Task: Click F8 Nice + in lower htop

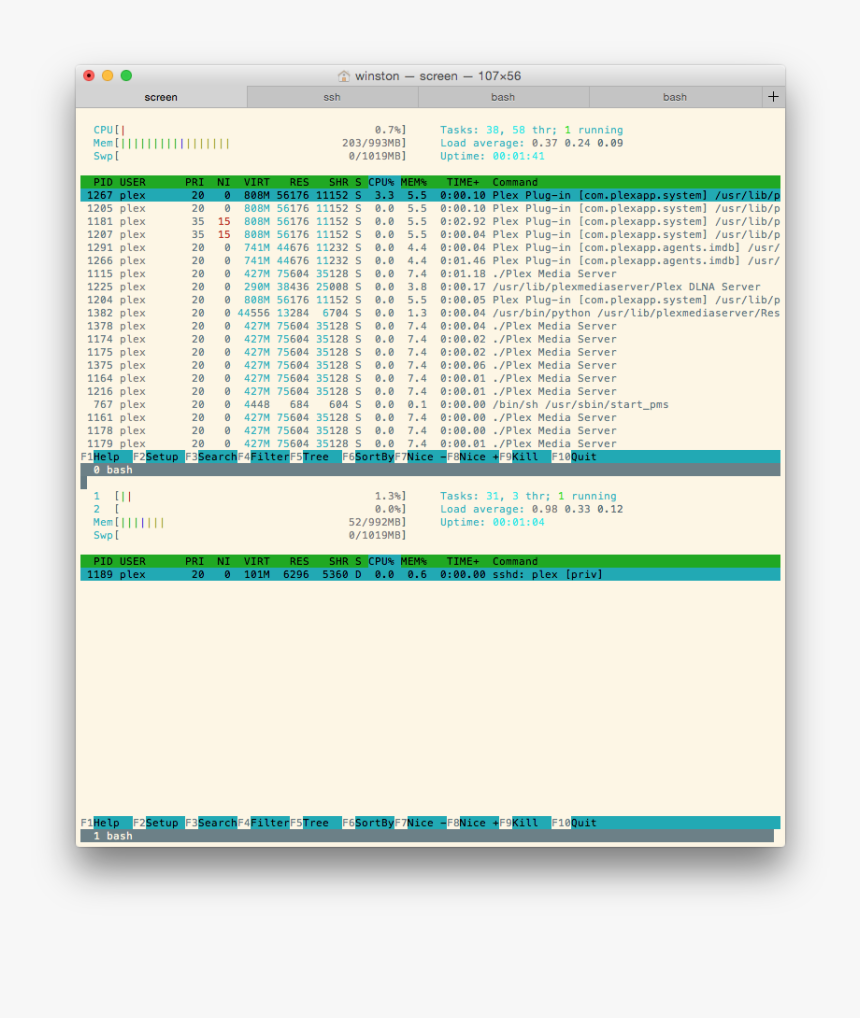Action: click(x=473, y=823)
